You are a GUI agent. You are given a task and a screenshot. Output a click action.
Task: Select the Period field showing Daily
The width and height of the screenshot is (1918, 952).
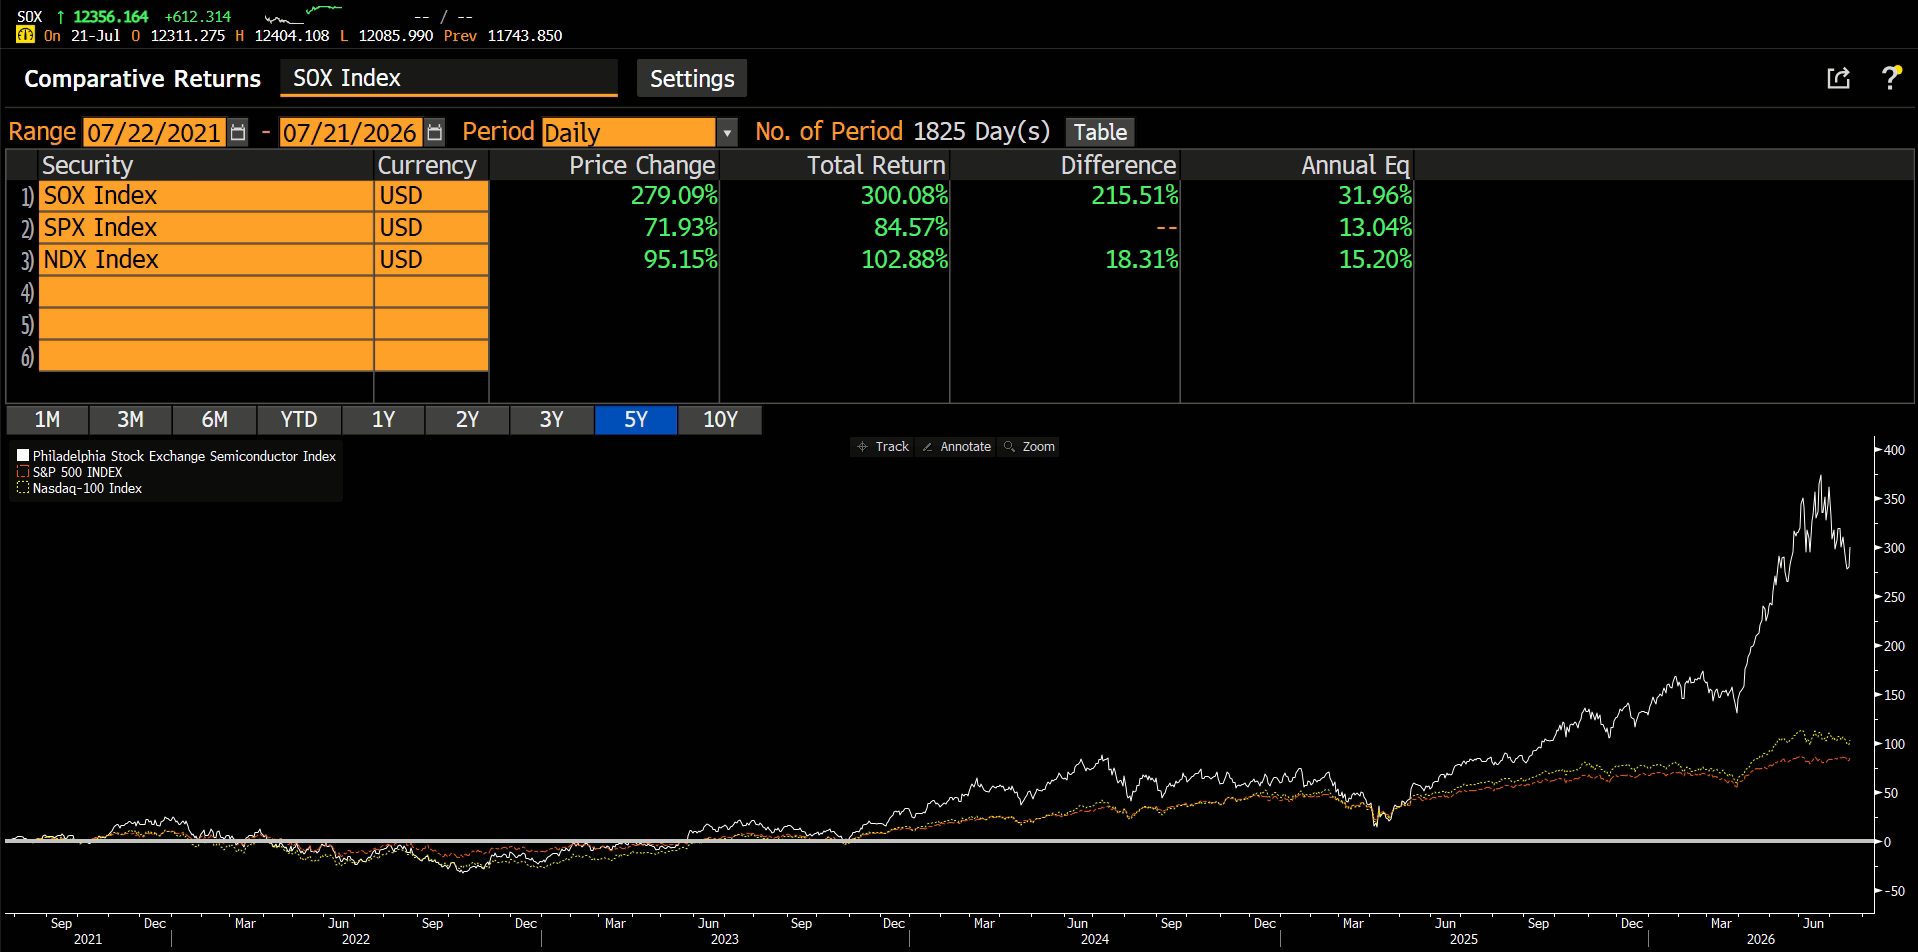click(629, 132)
